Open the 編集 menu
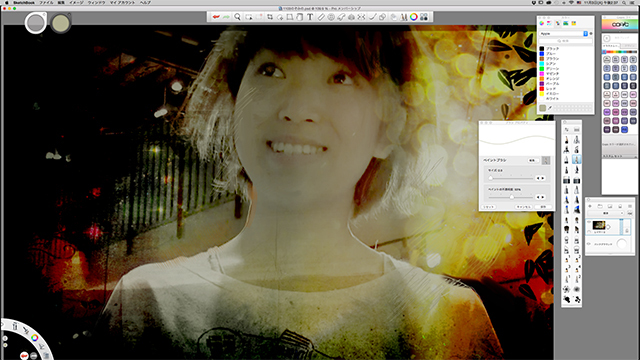 pos(61,2)
